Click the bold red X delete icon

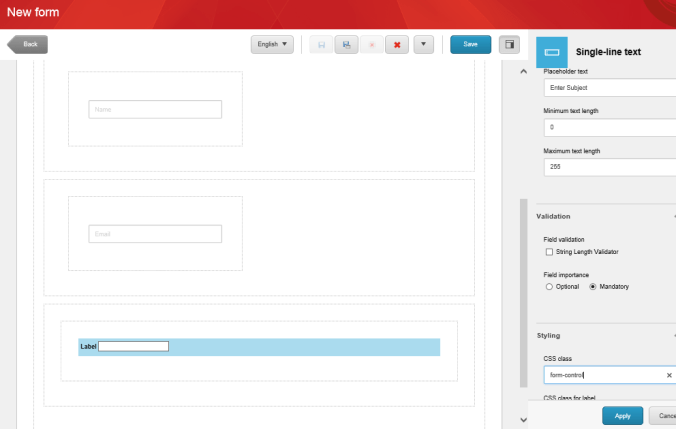[x=397, y=45]
